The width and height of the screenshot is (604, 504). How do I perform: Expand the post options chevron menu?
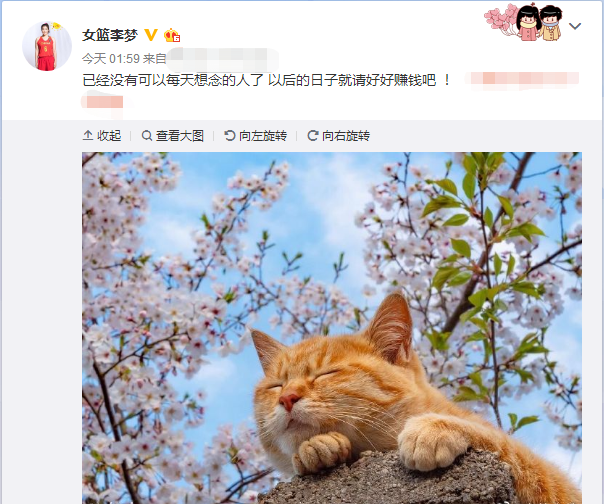pos(575,26)
